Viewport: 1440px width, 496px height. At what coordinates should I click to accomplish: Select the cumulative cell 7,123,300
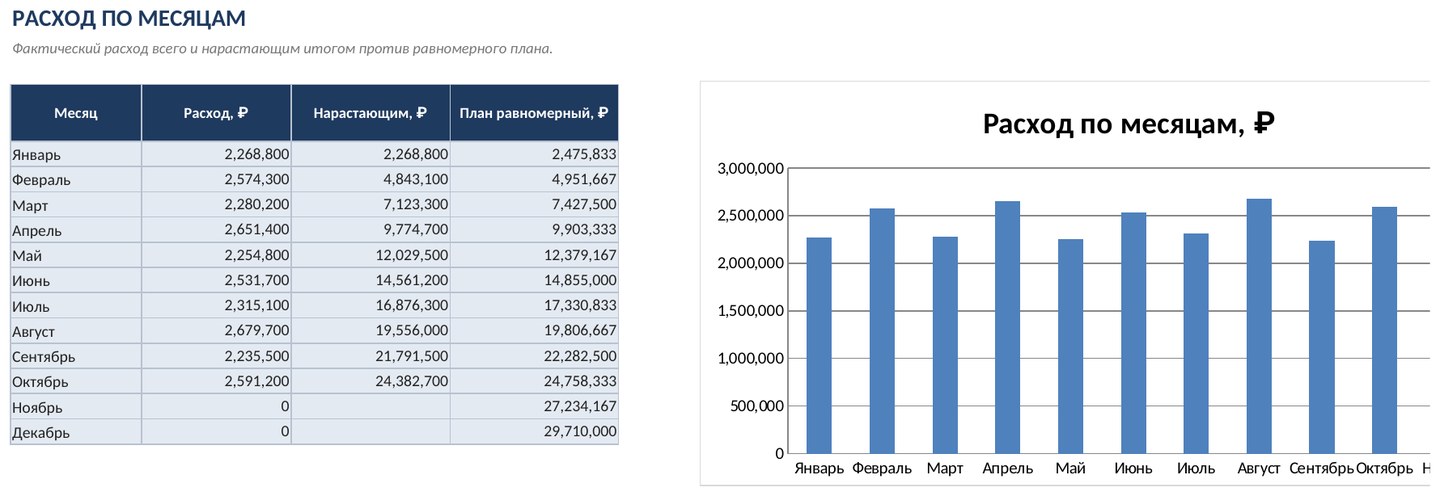370,205
